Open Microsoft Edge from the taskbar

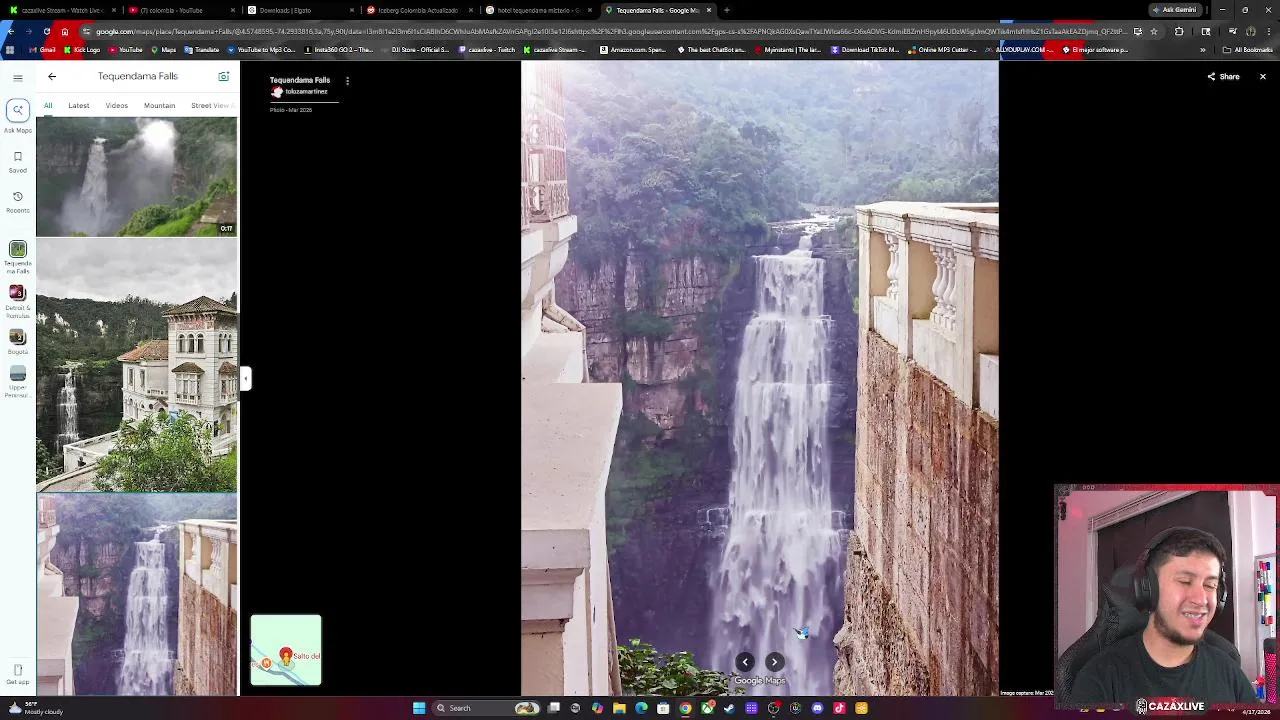click(x=641, y=708)
